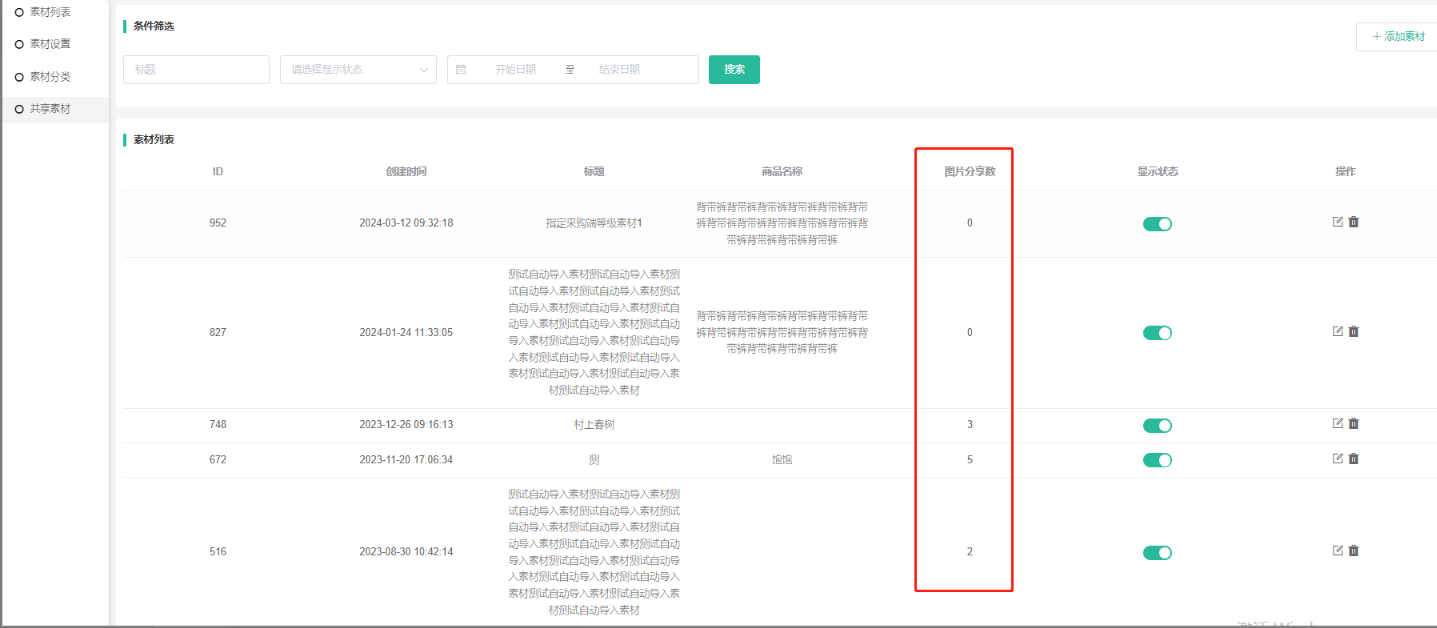This screenshot has width=1437, height=628.
Task: Click the green 搜索 button
Action: (734, 70)
